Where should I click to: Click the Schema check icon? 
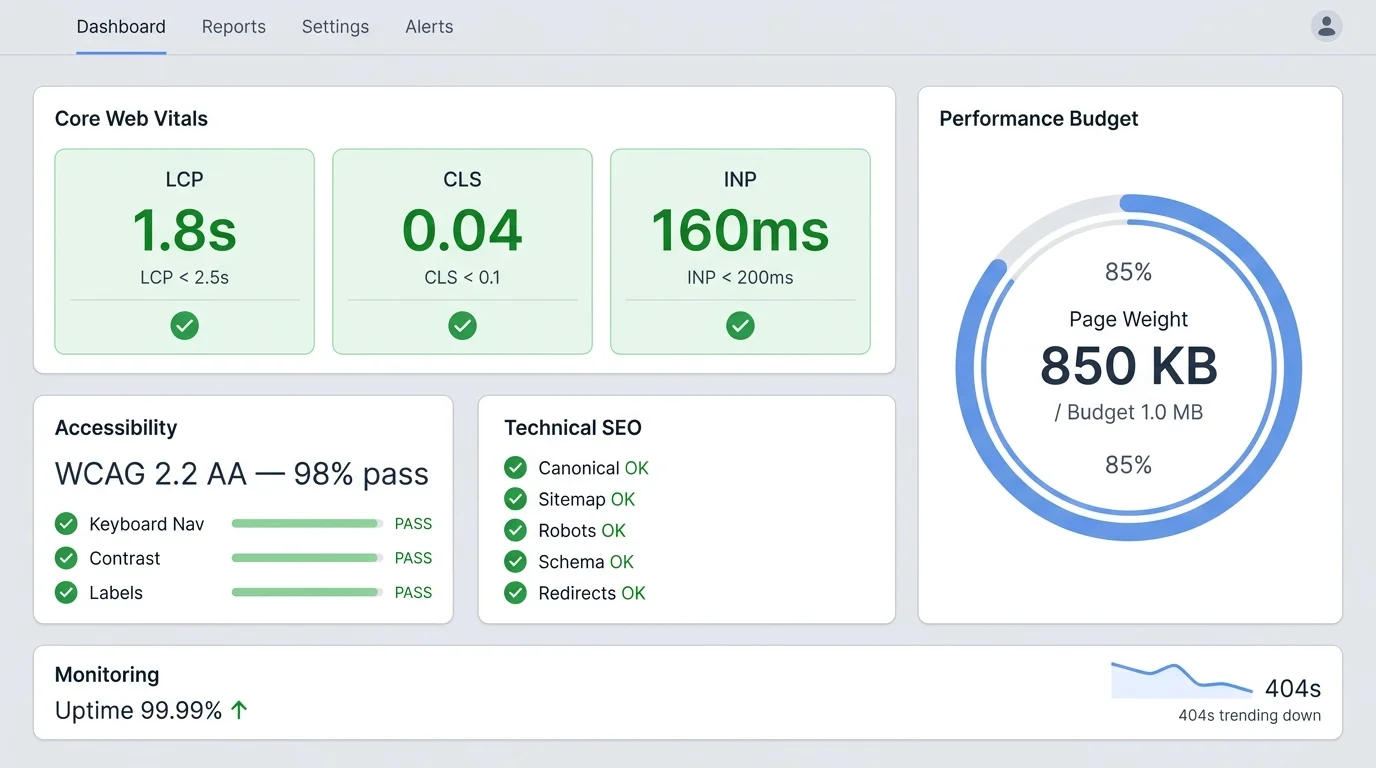(x=515, y=561)
